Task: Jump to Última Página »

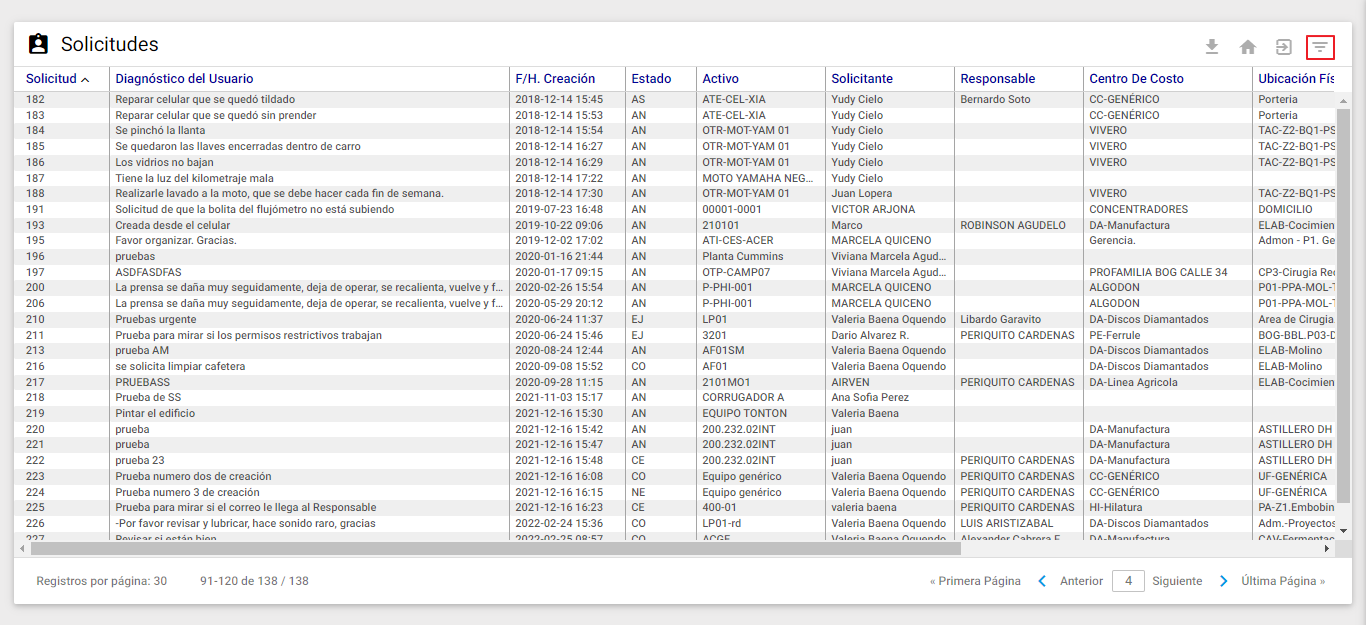Action: 1283,581
